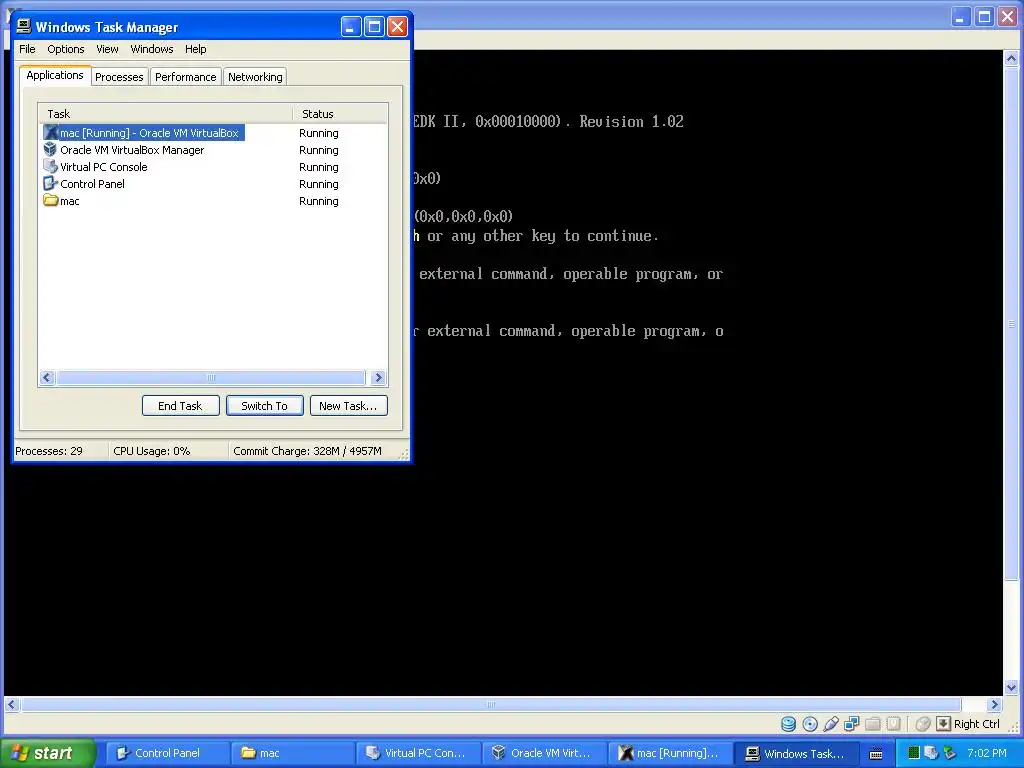Click the network adapters icon in VirtualBox status bar
Viewport: 1024px width, 768px height.
(852, 724)
